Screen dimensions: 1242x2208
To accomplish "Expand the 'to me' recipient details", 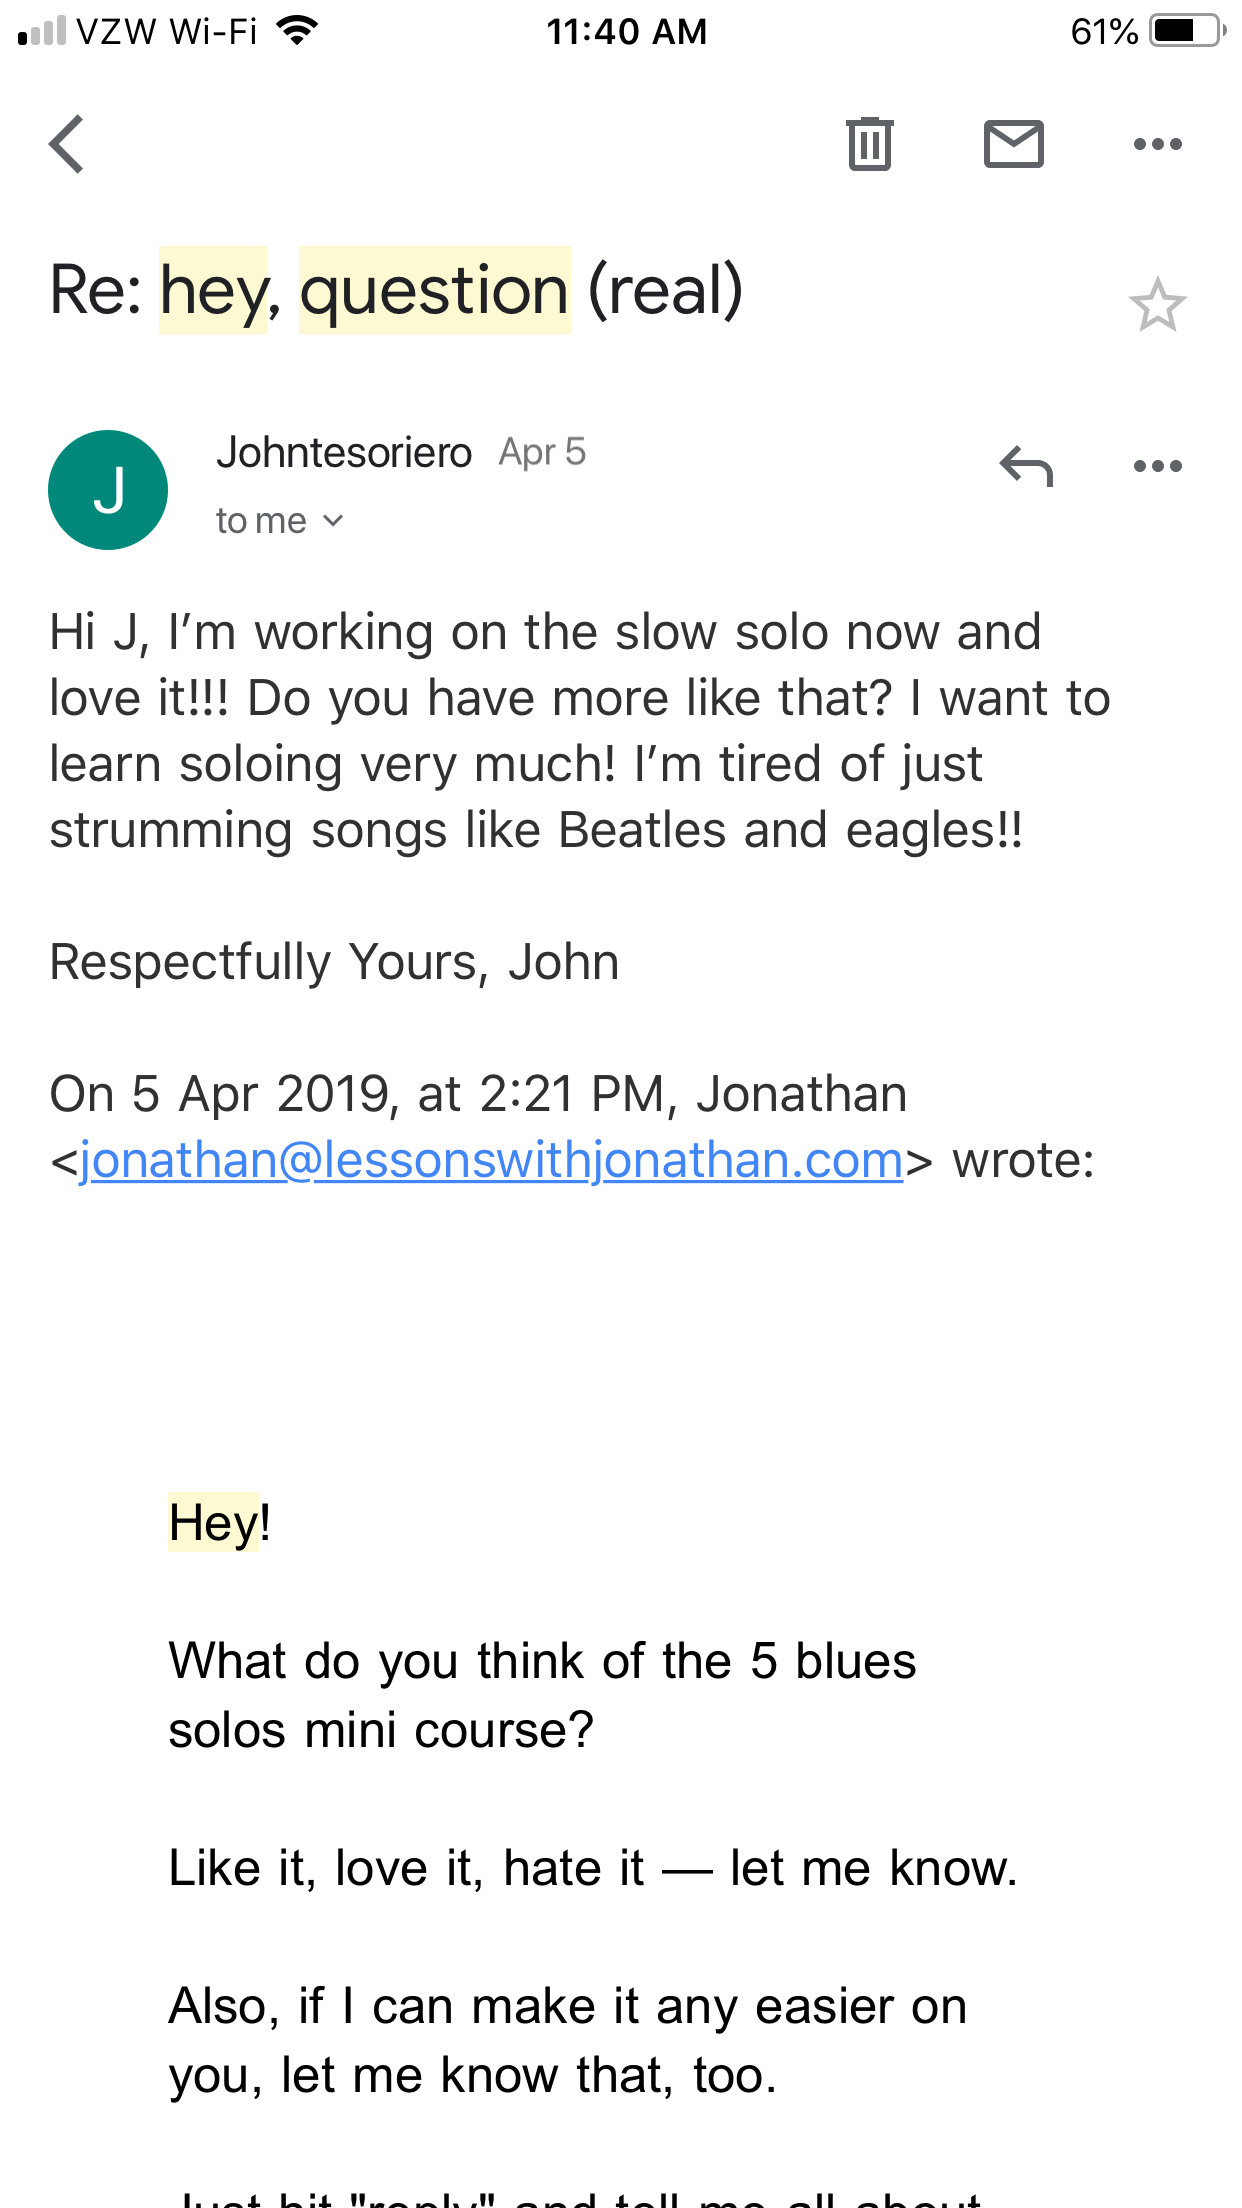I will coord(279,521).
